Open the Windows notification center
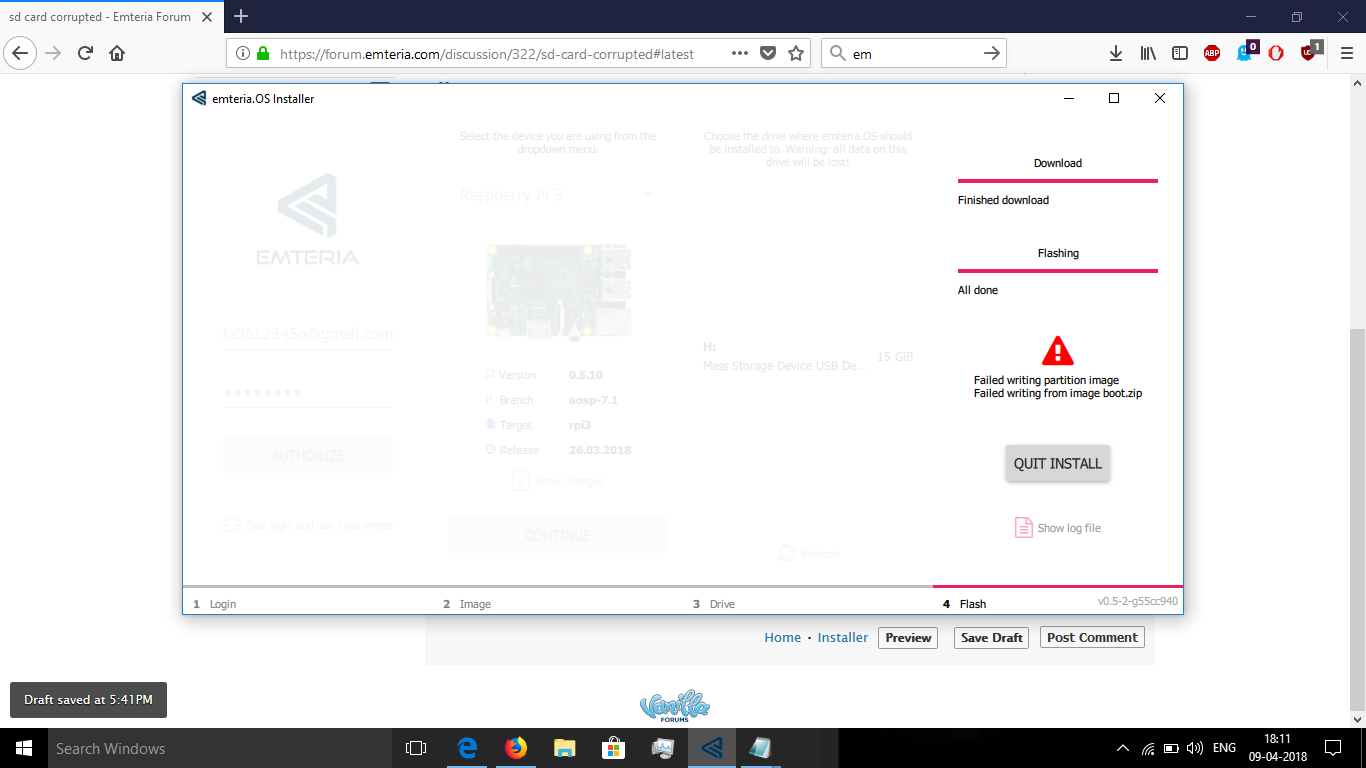Viewport: 1366px width, 768px height. 1333,748
